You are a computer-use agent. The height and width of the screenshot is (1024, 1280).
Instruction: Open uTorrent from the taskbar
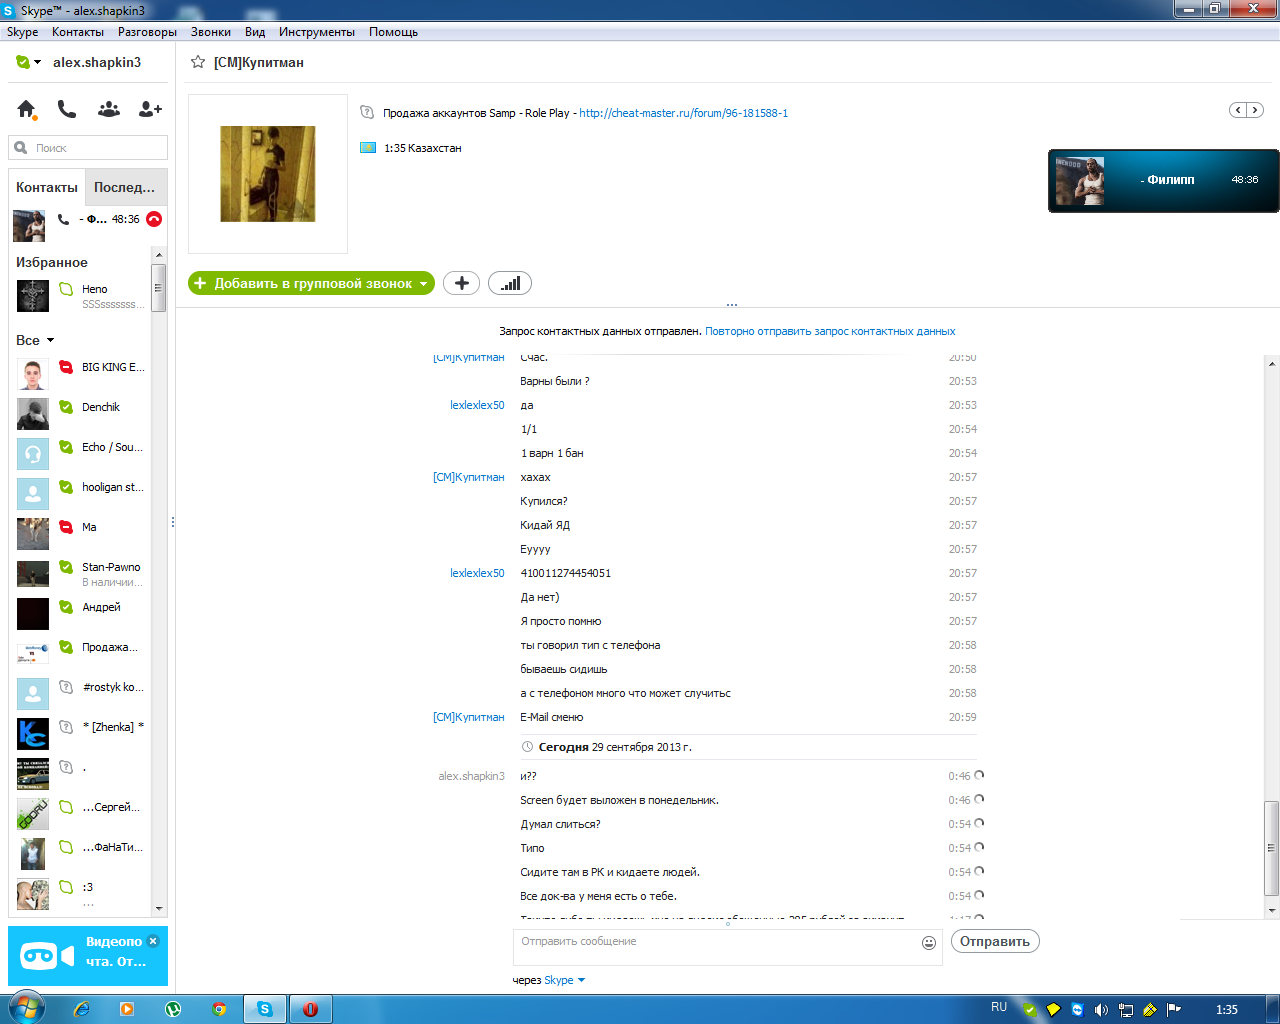click(173, 1009)
